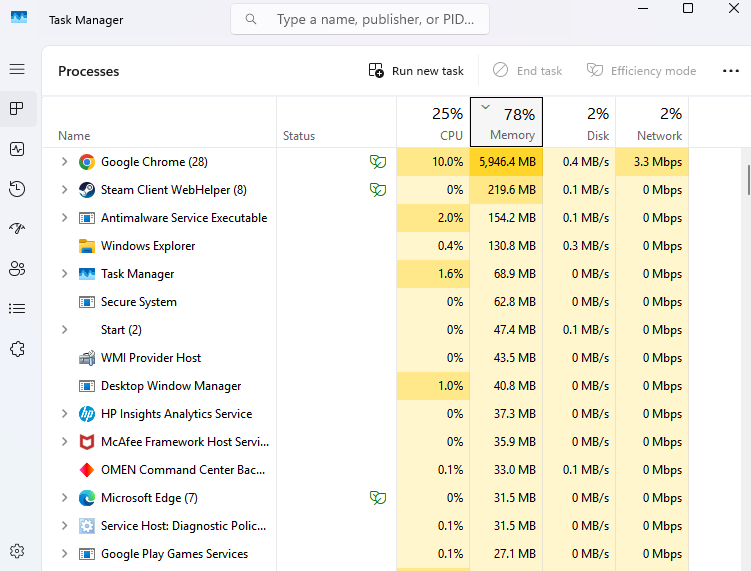This screenshot has height=571, width=751.
Task: Click Run new task button
Action: [x=416, y=71]
